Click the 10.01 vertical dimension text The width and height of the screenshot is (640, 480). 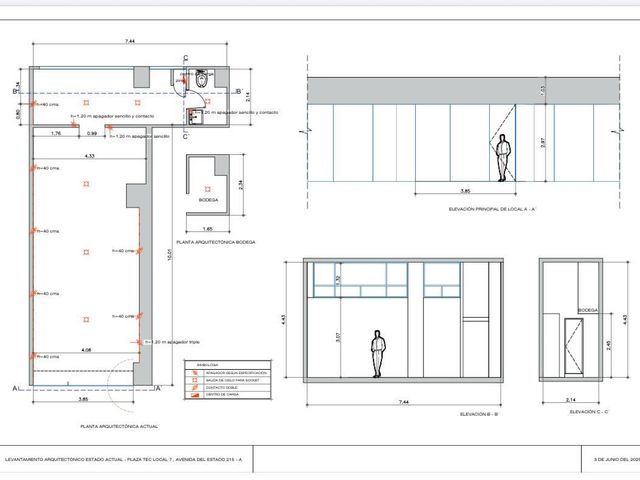(170, 254)
